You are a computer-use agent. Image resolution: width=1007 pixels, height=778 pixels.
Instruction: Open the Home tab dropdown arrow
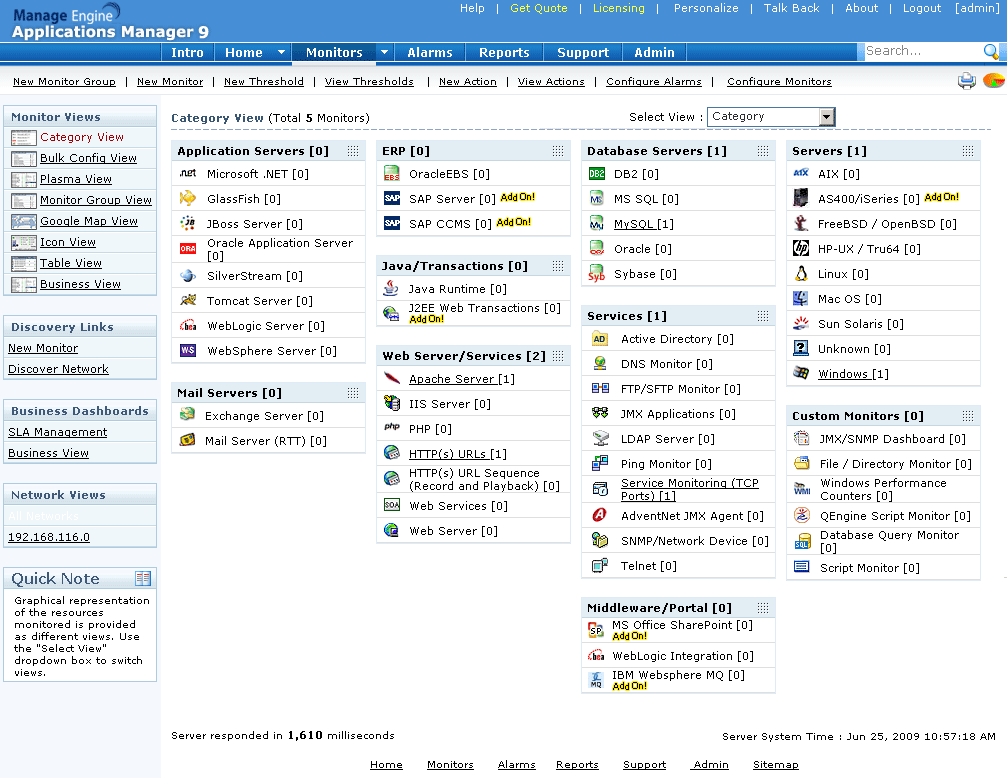pyautogui.click(x=281, y=52)
